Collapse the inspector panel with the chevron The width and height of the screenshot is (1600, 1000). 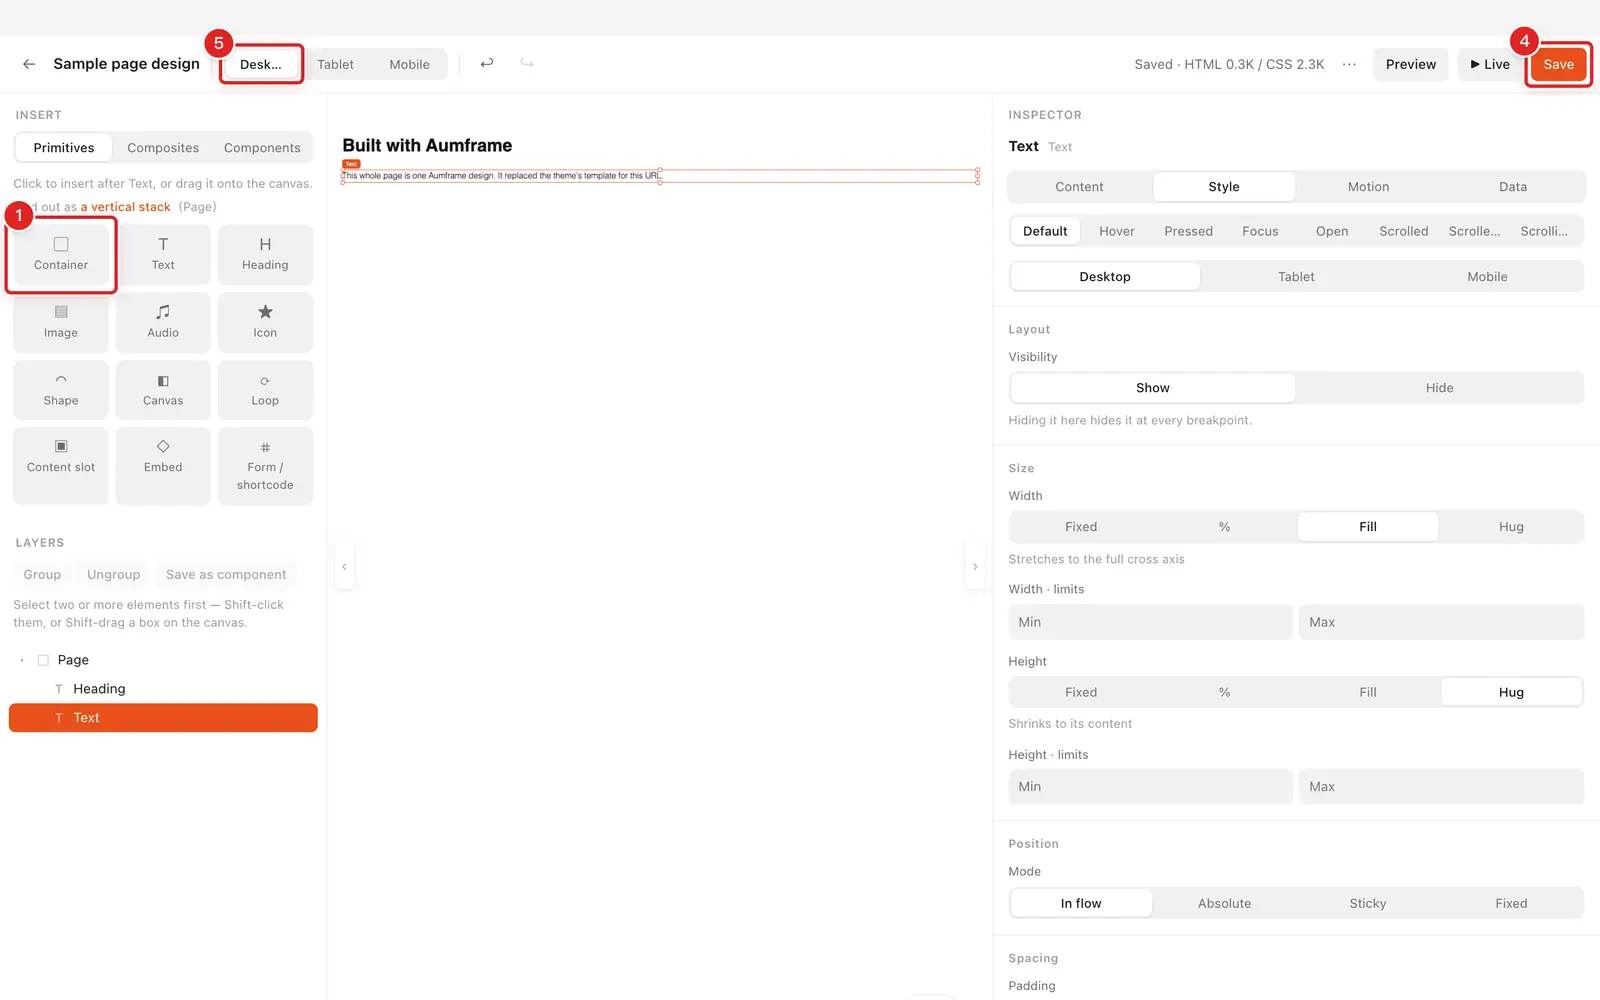coord(975,567)
